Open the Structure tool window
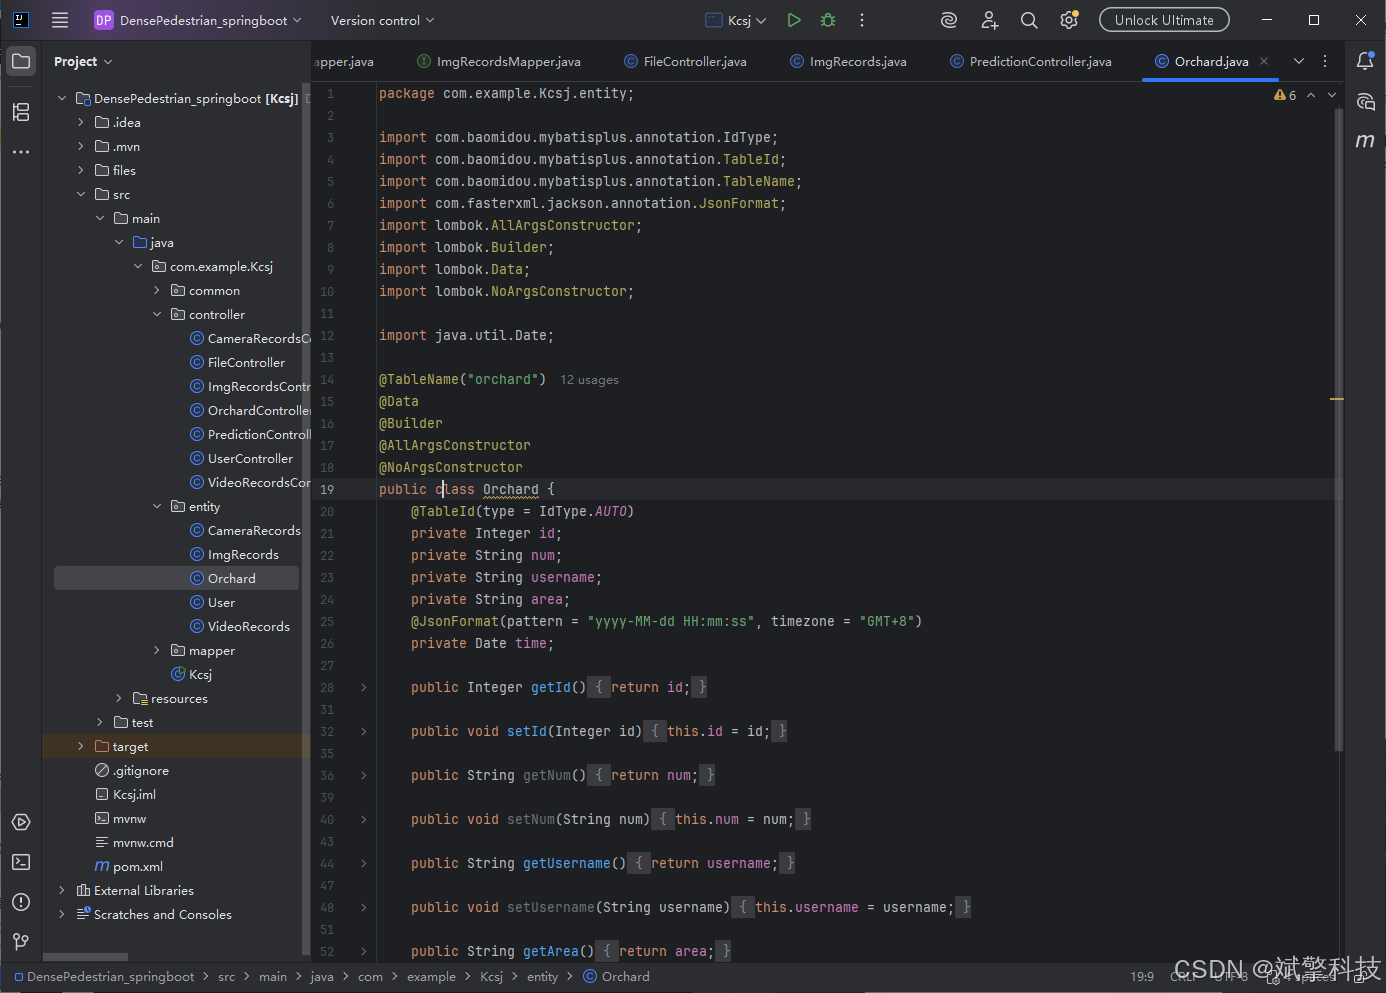Screen dimensions: 1386x993 point(21,111)
